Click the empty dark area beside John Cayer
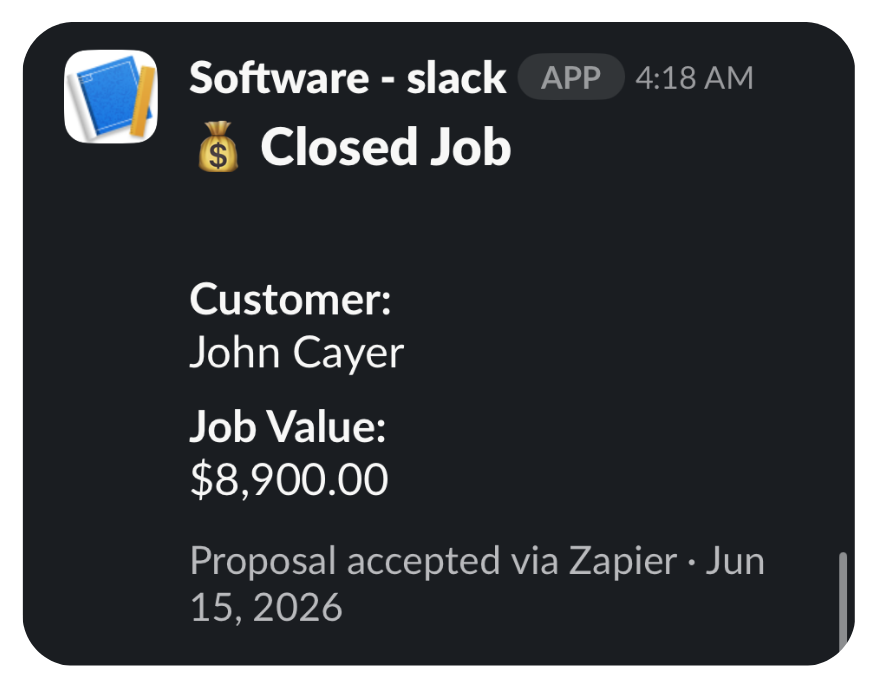The width and height of the screenshot is (877, 688). [x=615, y=352]
